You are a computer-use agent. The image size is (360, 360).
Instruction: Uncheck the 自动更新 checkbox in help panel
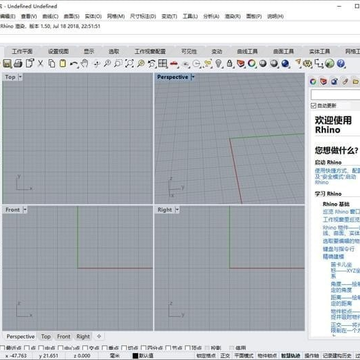pyautogui.click(x=313, y=105)
